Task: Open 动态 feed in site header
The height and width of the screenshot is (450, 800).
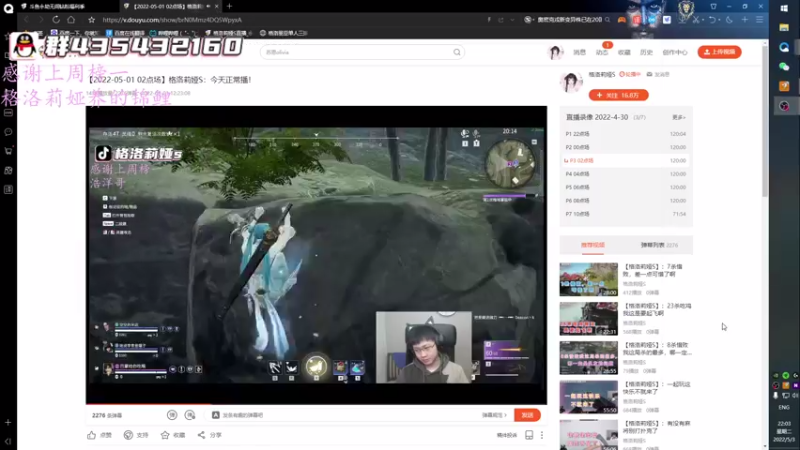Action: pos(602,52)
